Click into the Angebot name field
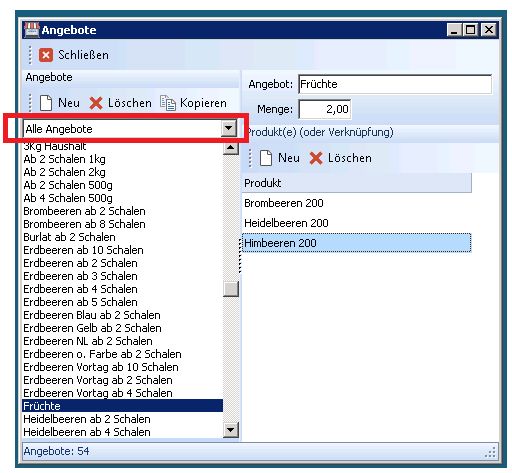This screenshot has width=512, height=473. click(x=395, y=84)
